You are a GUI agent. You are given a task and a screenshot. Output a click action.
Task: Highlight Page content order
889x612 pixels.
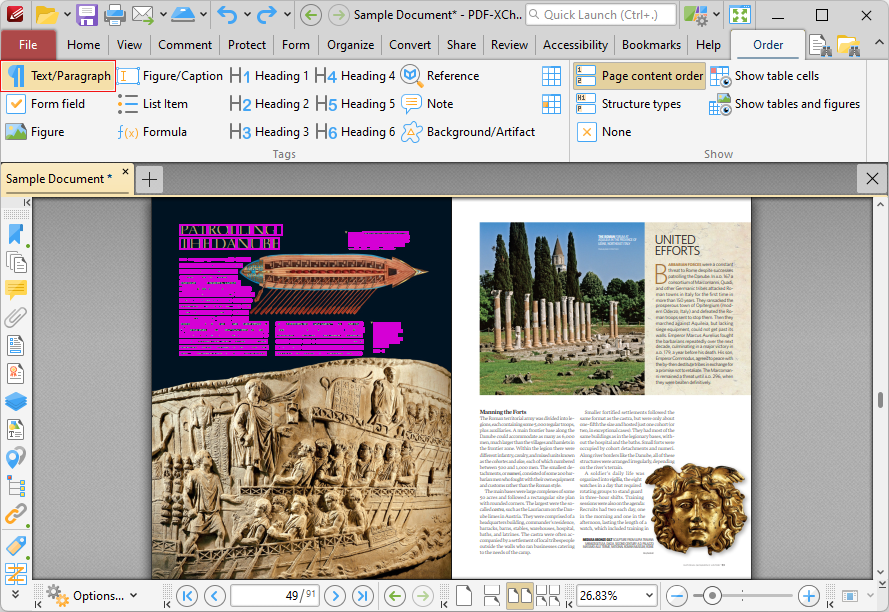(639, 75)
